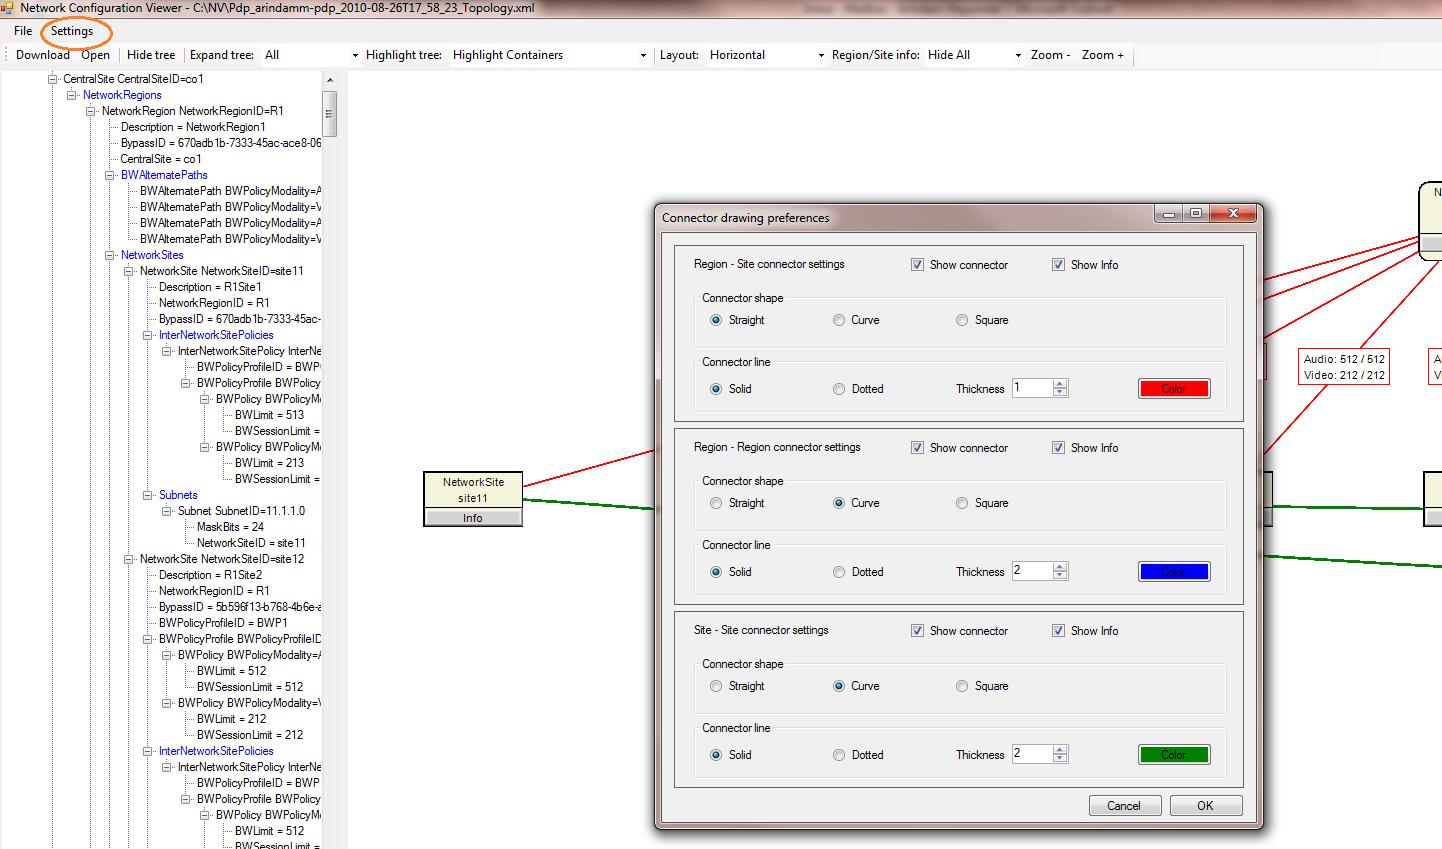Select Square shape for Region - Site connector
1442x849 pixels.
(x=962, y=320)
